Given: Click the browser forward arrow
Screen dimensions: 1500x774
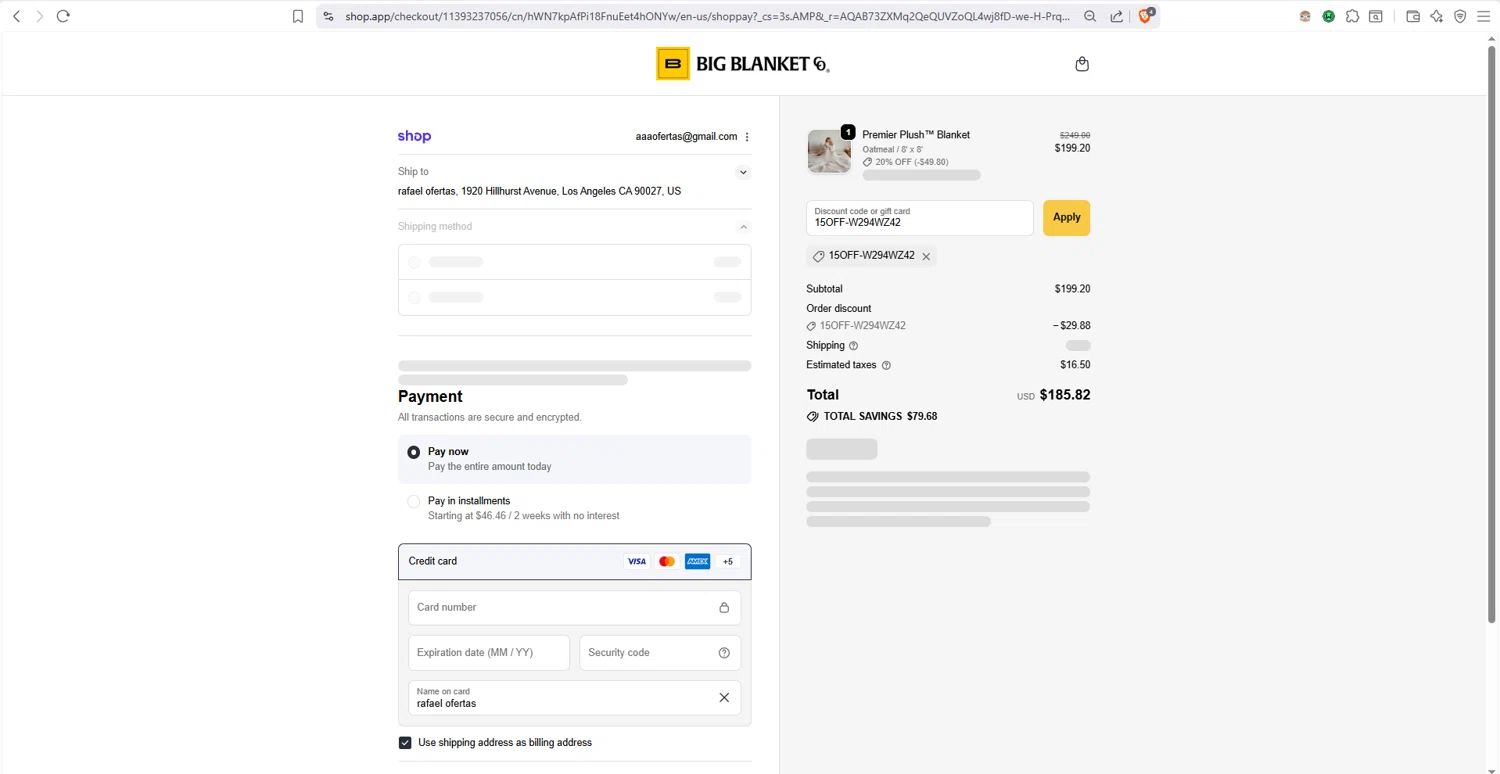Looking at the screenshot, I should [40, 16].
